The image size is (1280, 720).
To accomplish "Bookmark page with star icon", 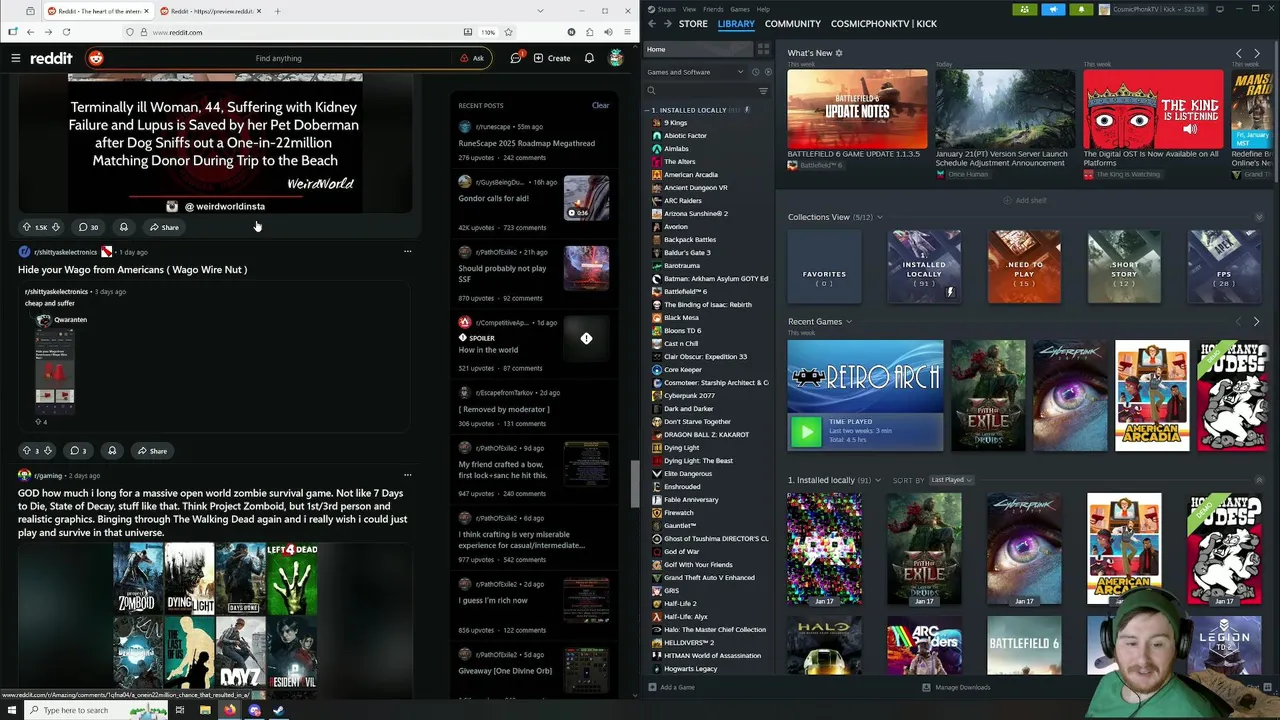I will (x=508, y=32).
